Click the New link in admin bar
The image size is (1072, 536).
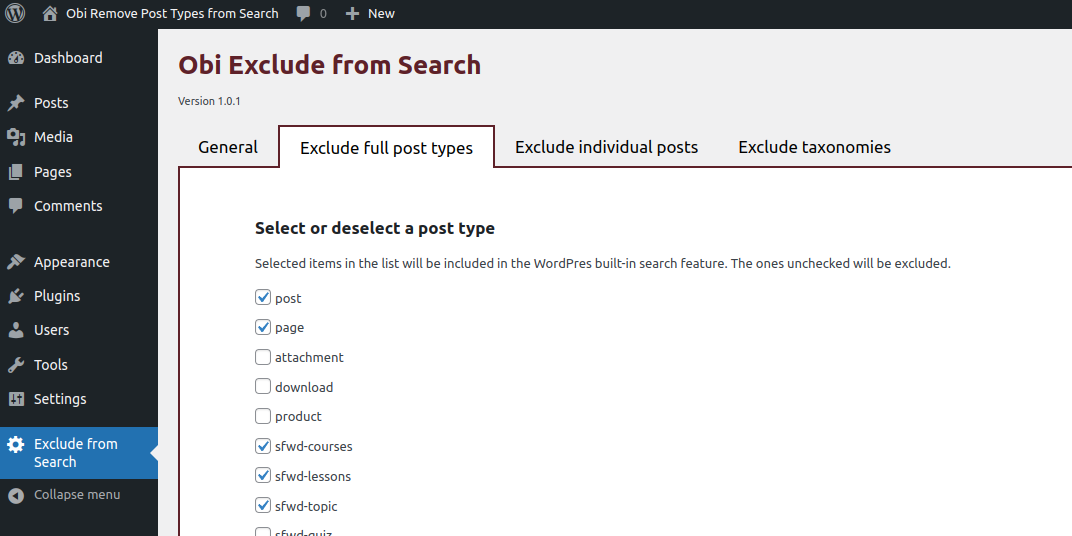(381, 13)
